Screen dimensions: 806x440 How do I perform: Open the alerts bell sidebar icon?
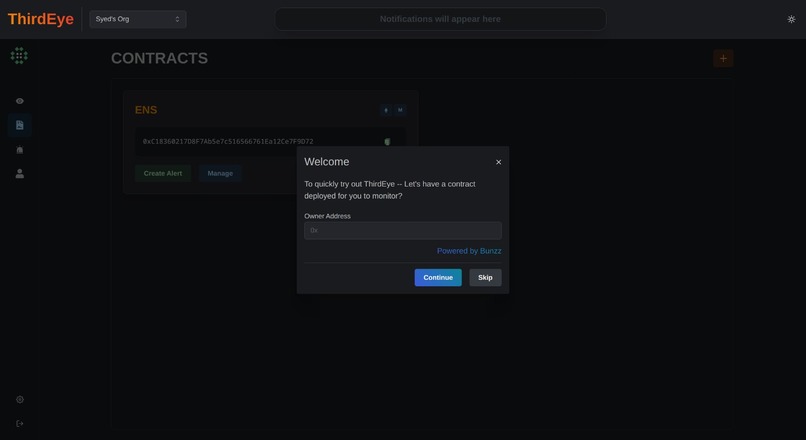[20, 150]
